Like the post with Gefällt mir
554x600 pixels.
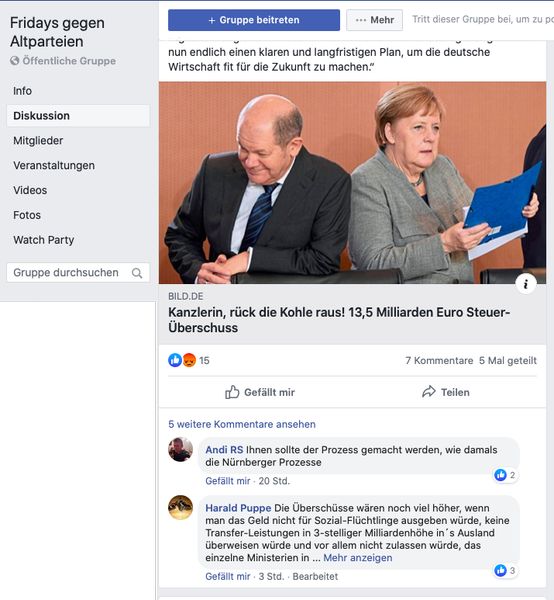coord(260,392)
